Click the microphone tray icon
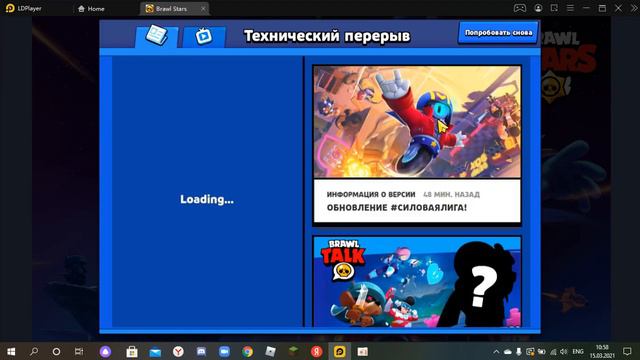The height and width of the screenshot is (360, 640). pyautogui.click(x=519, y=351)
